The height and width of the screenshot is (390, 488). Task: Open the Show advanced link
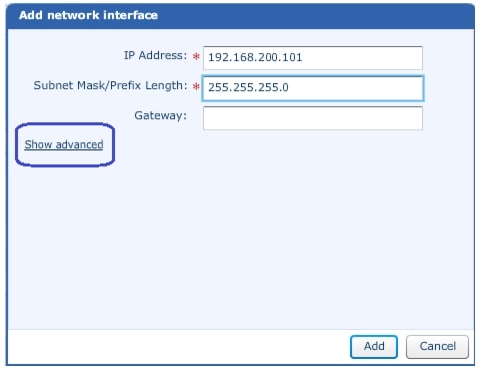[x=64, y=145]
